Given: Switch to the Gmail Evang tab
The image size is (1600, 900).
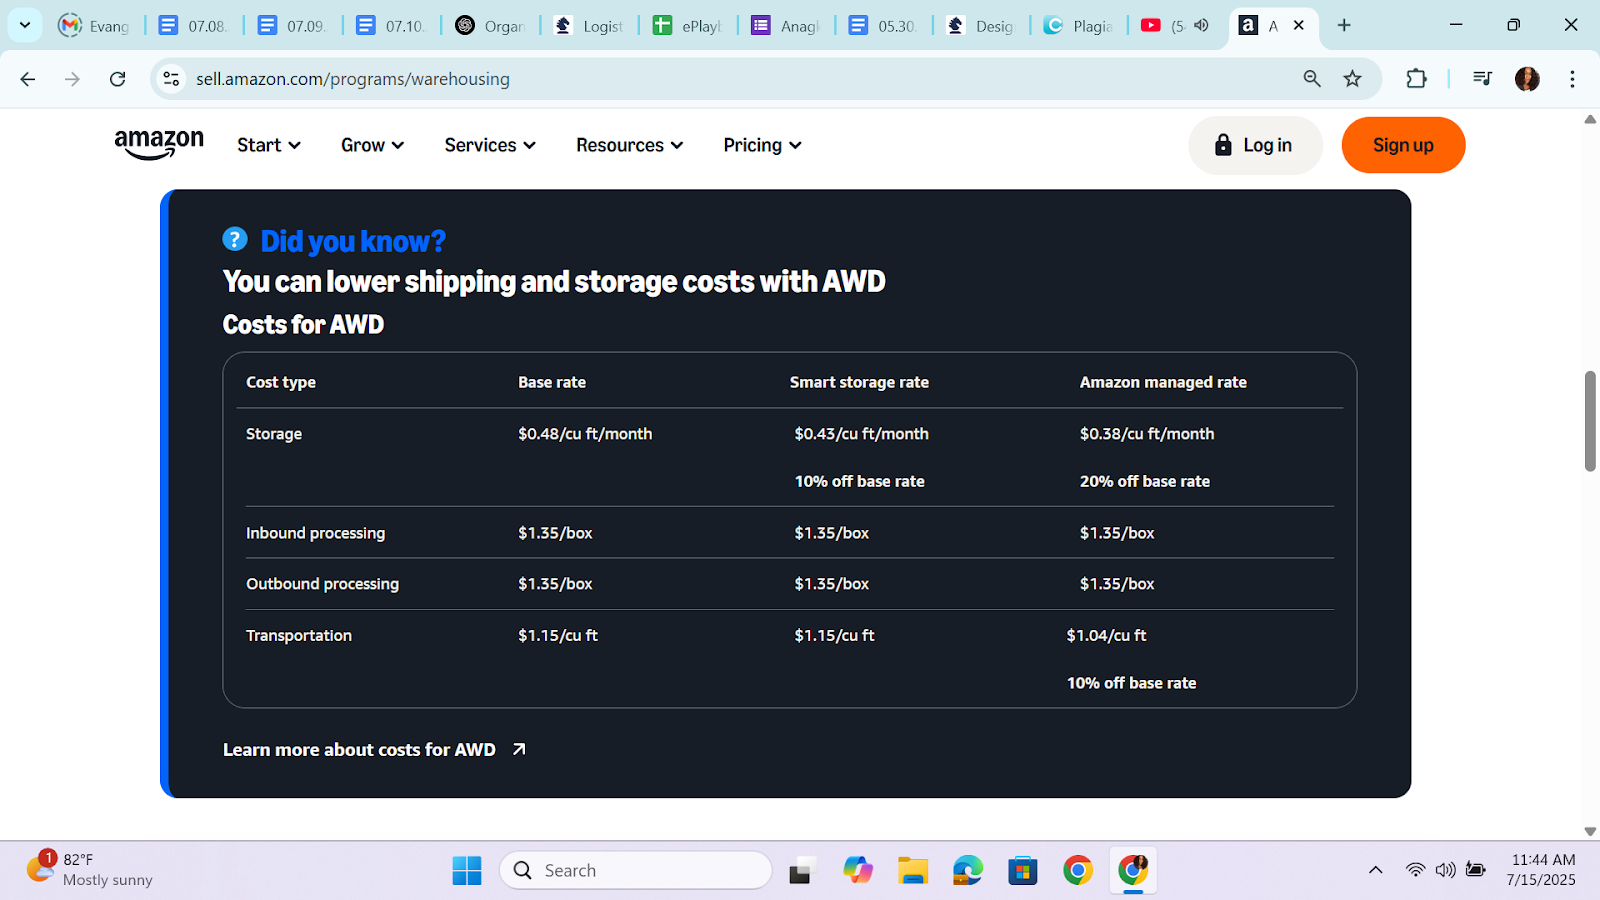Looking at the screenshot, I should click(x=95, y=26).
